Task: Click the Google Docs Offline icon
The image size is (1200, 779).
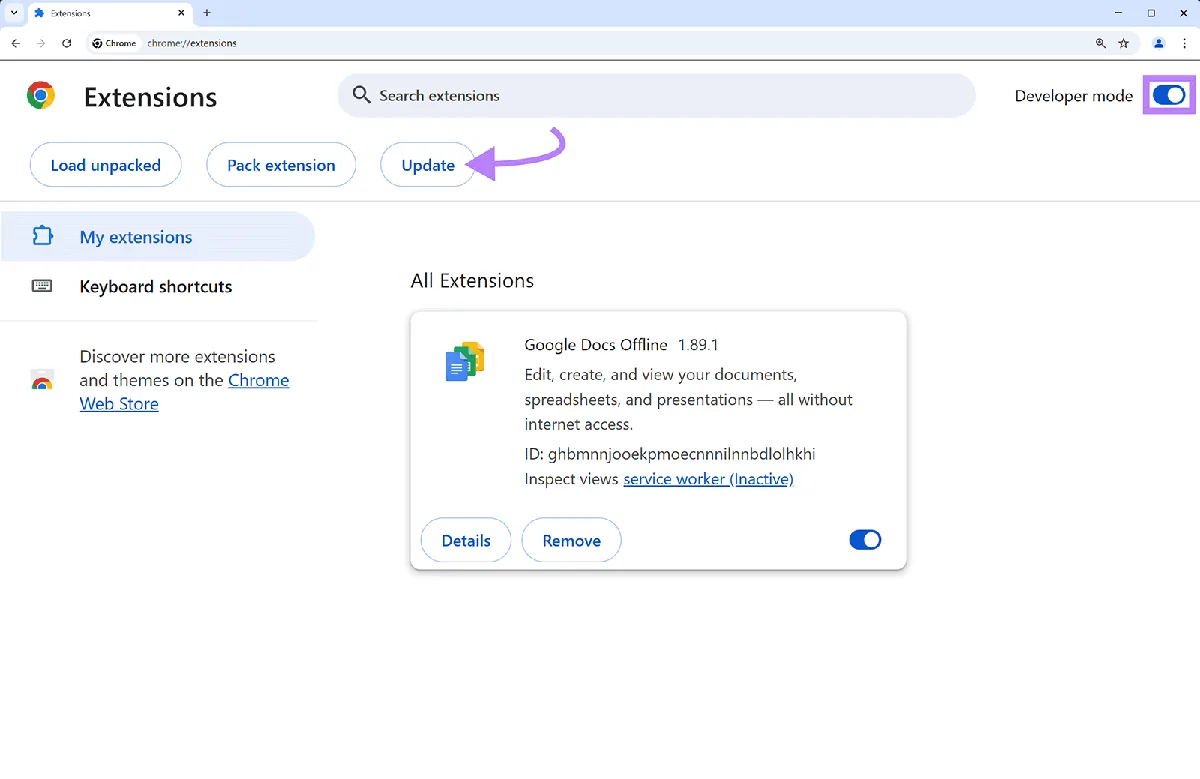Action: (x=464, y=361)
